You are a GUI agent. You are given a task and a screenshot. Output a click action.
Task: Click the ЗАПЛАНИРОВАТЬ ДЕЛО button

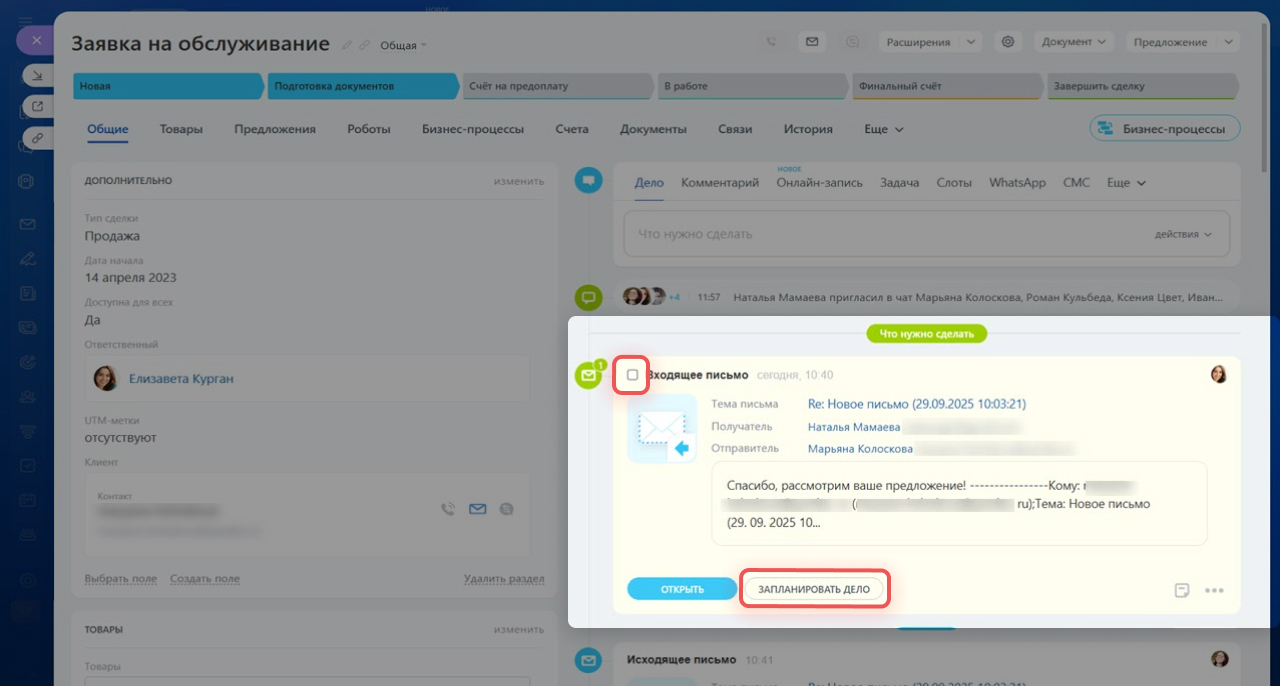pos(814,590)
